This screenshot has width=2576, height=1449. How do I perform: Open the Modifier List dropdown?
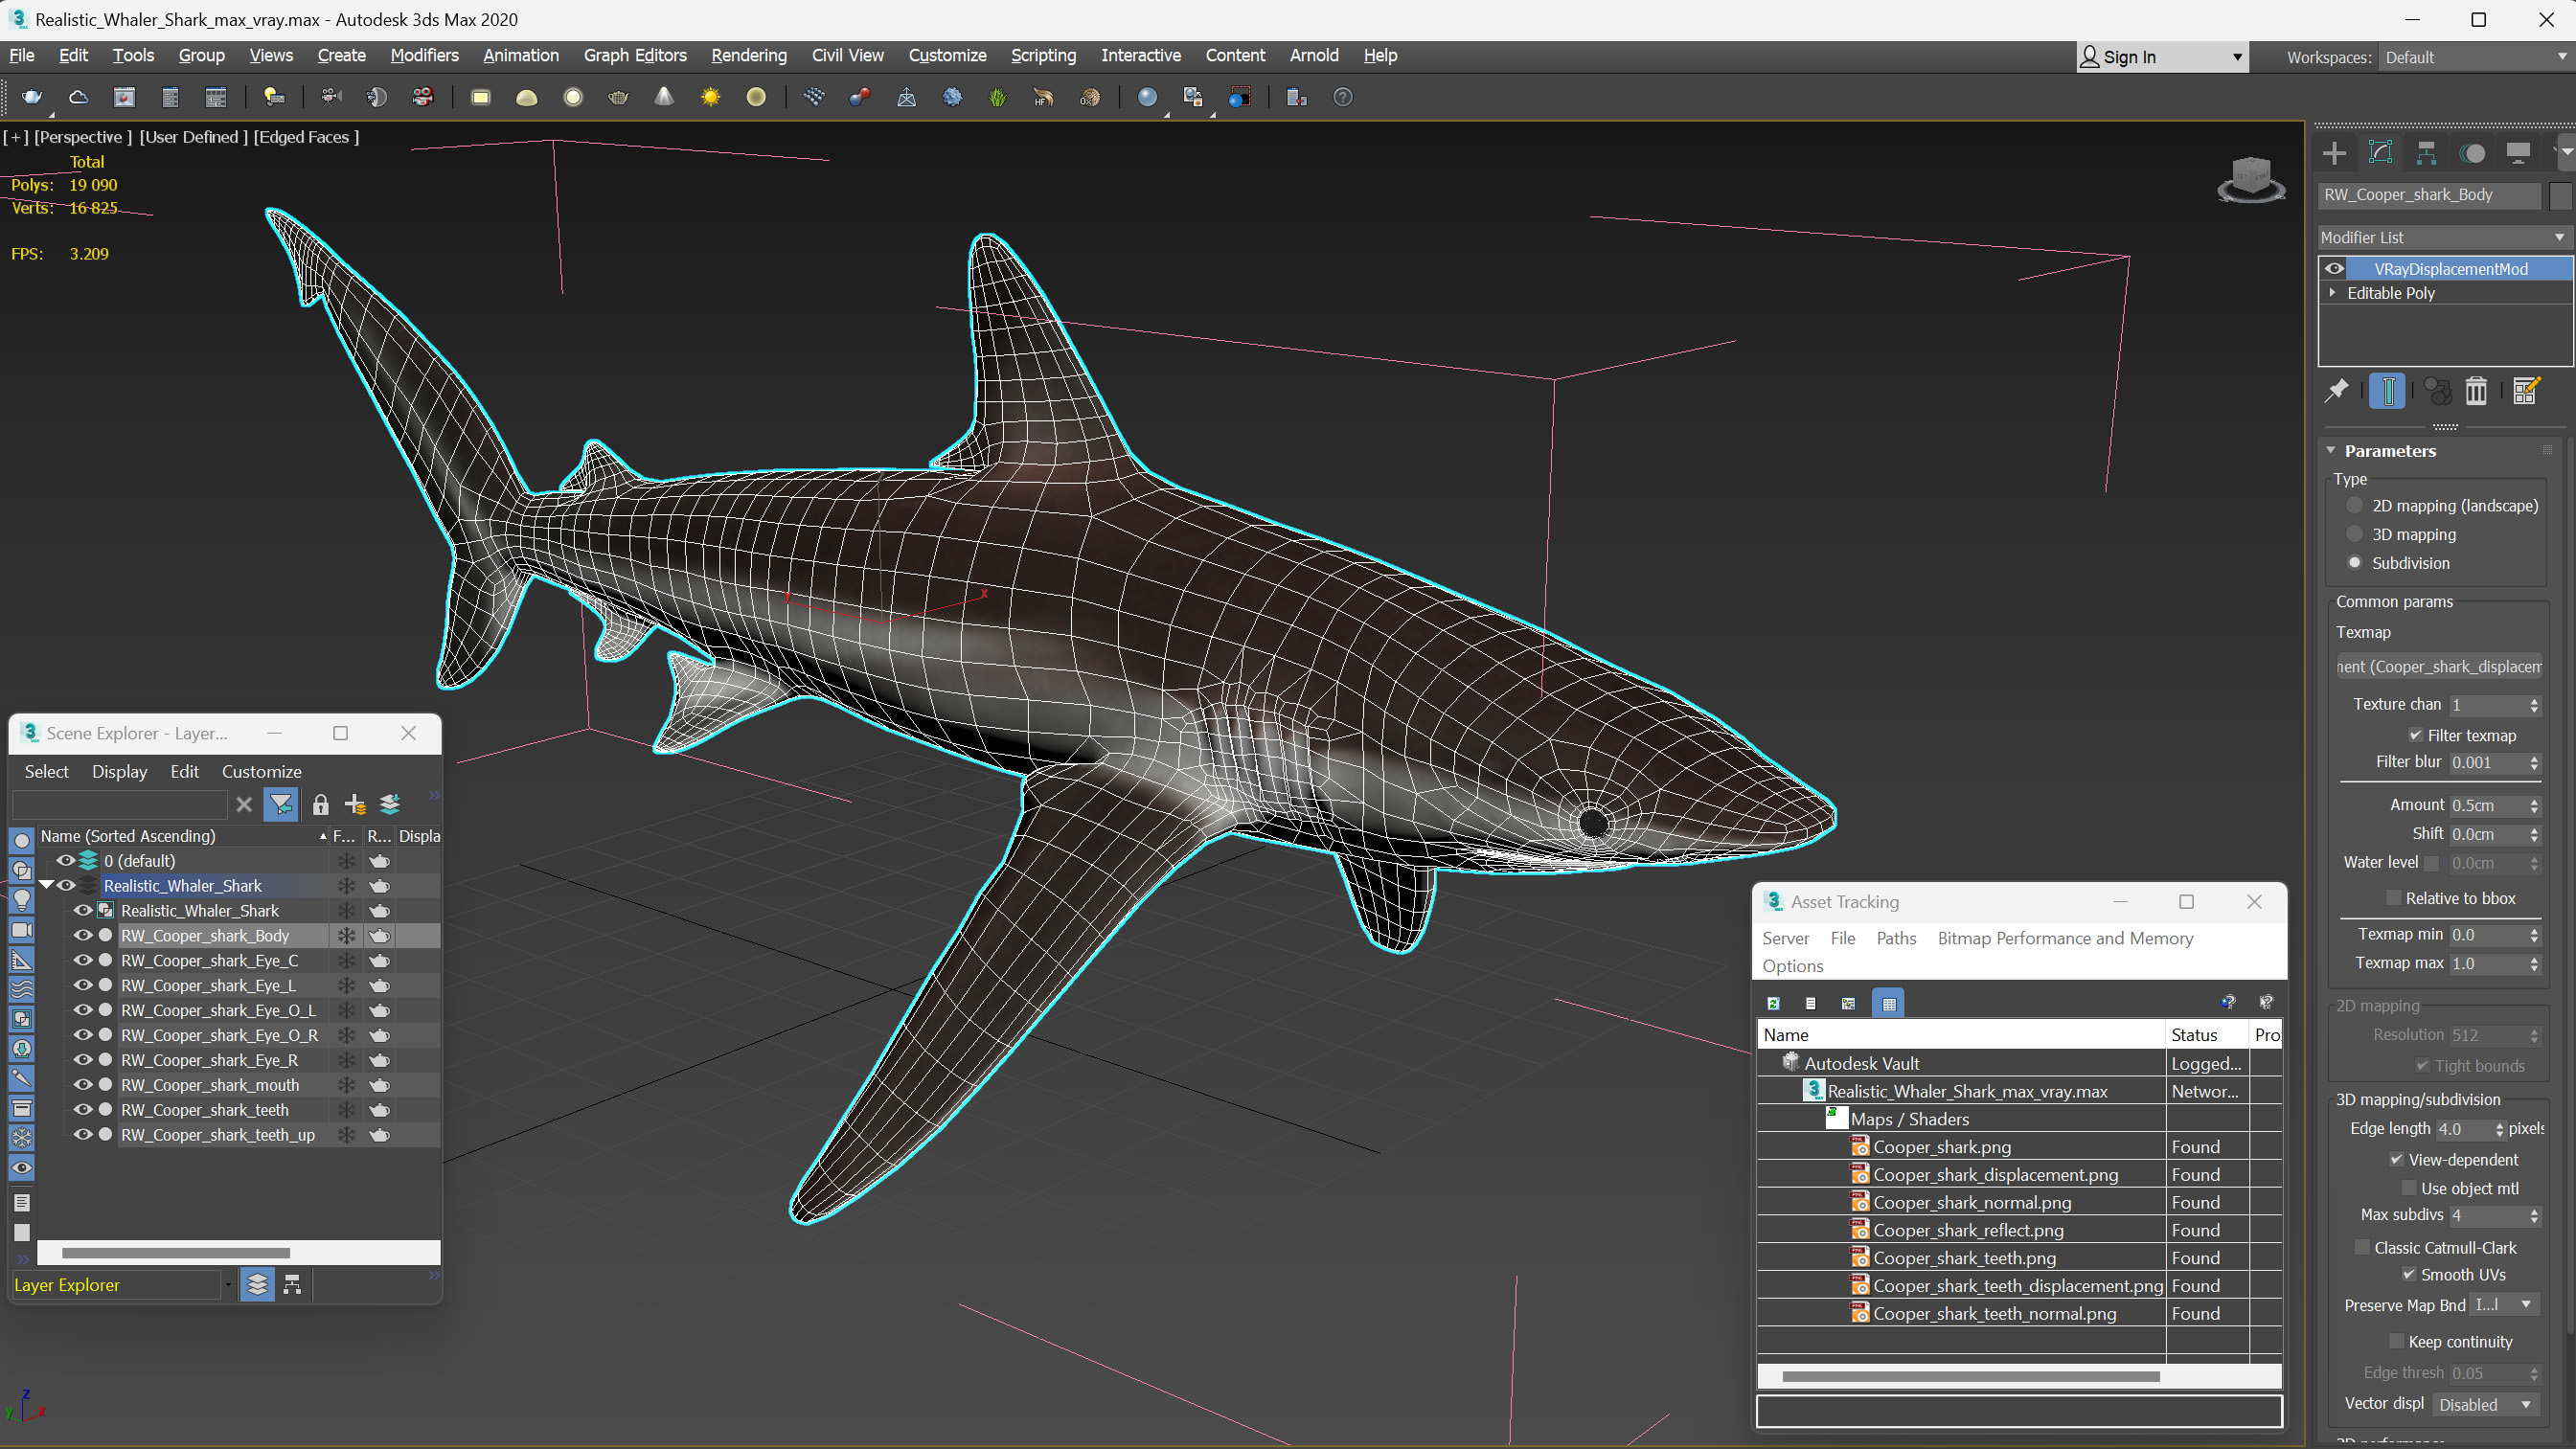[x=2444, y=237]
